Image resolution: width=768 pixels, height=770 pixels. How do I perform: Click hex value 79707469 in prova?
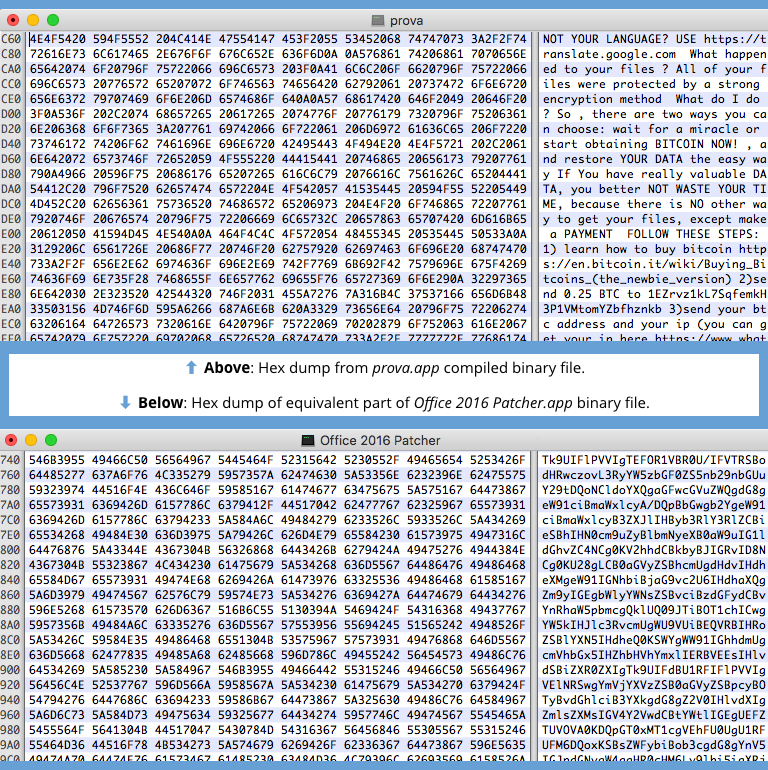pos(121,99)
